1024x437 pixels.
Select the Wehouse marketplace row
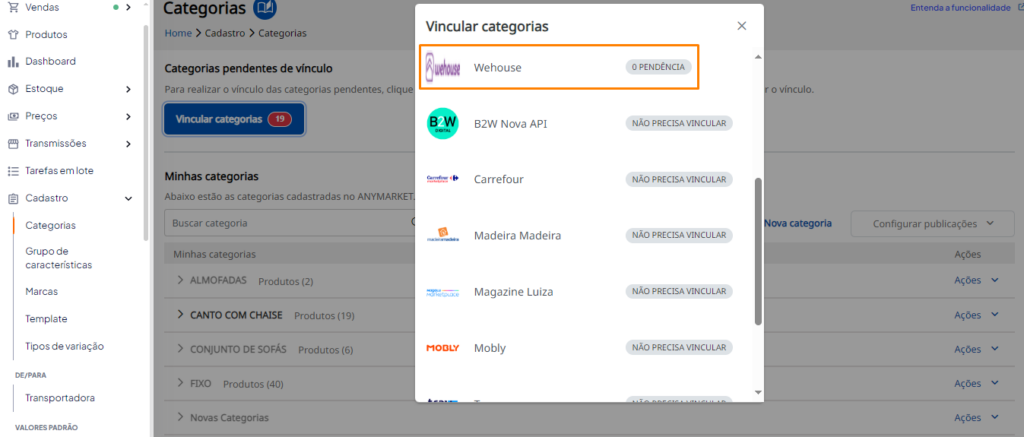pos(559,67)
